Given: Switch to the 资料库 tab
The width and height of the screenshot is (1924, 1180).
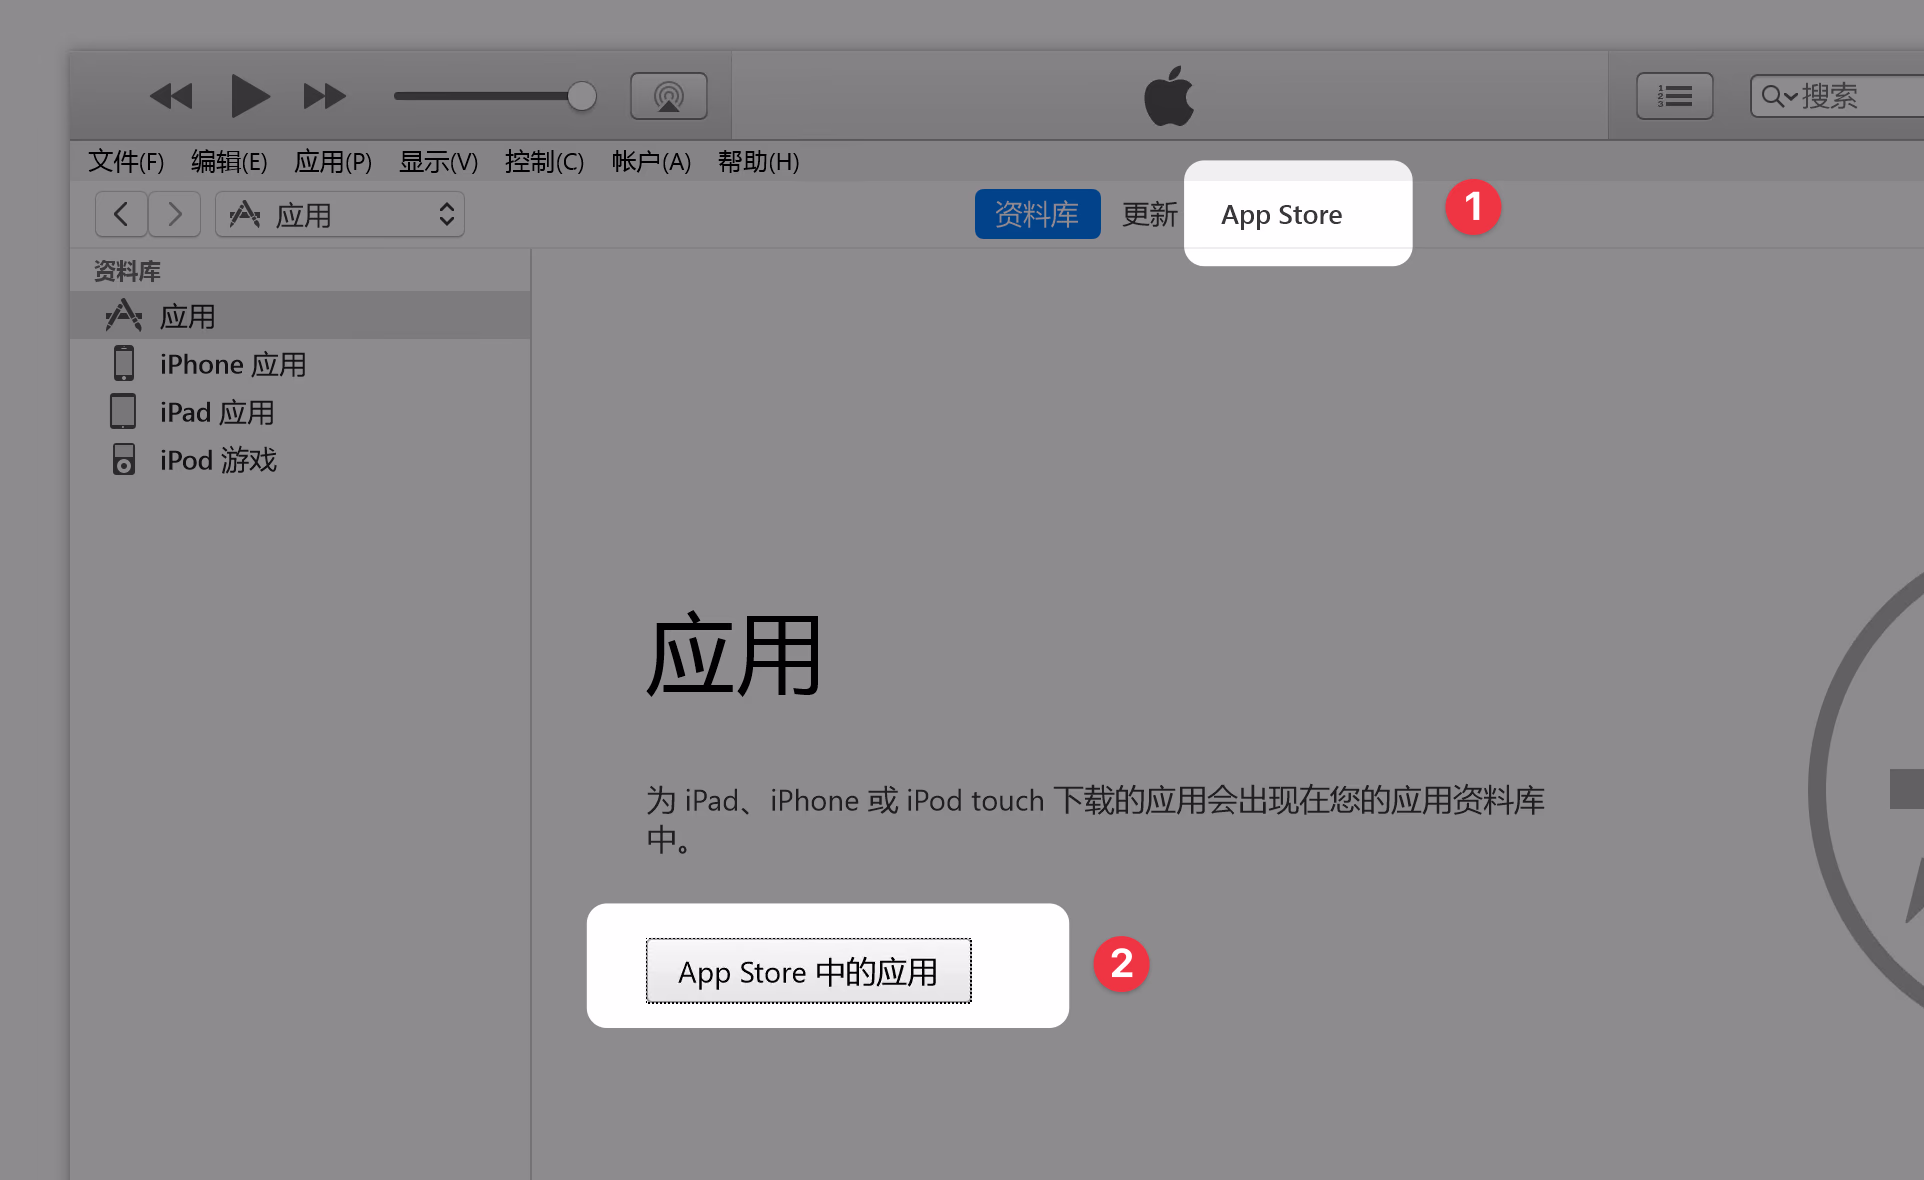Looking at the screenshot, I should 1037,214.
